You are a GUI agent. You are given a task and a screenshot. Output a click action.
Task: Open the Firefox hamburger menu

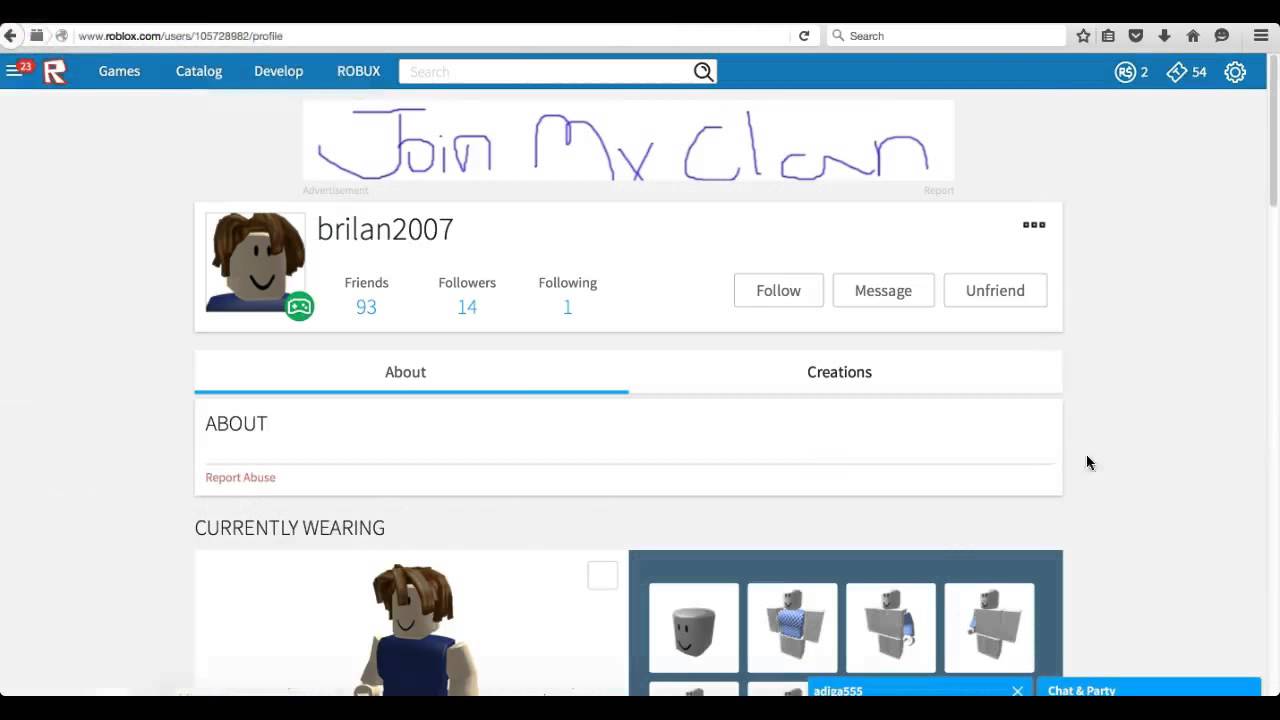[x=1261, y=36]
